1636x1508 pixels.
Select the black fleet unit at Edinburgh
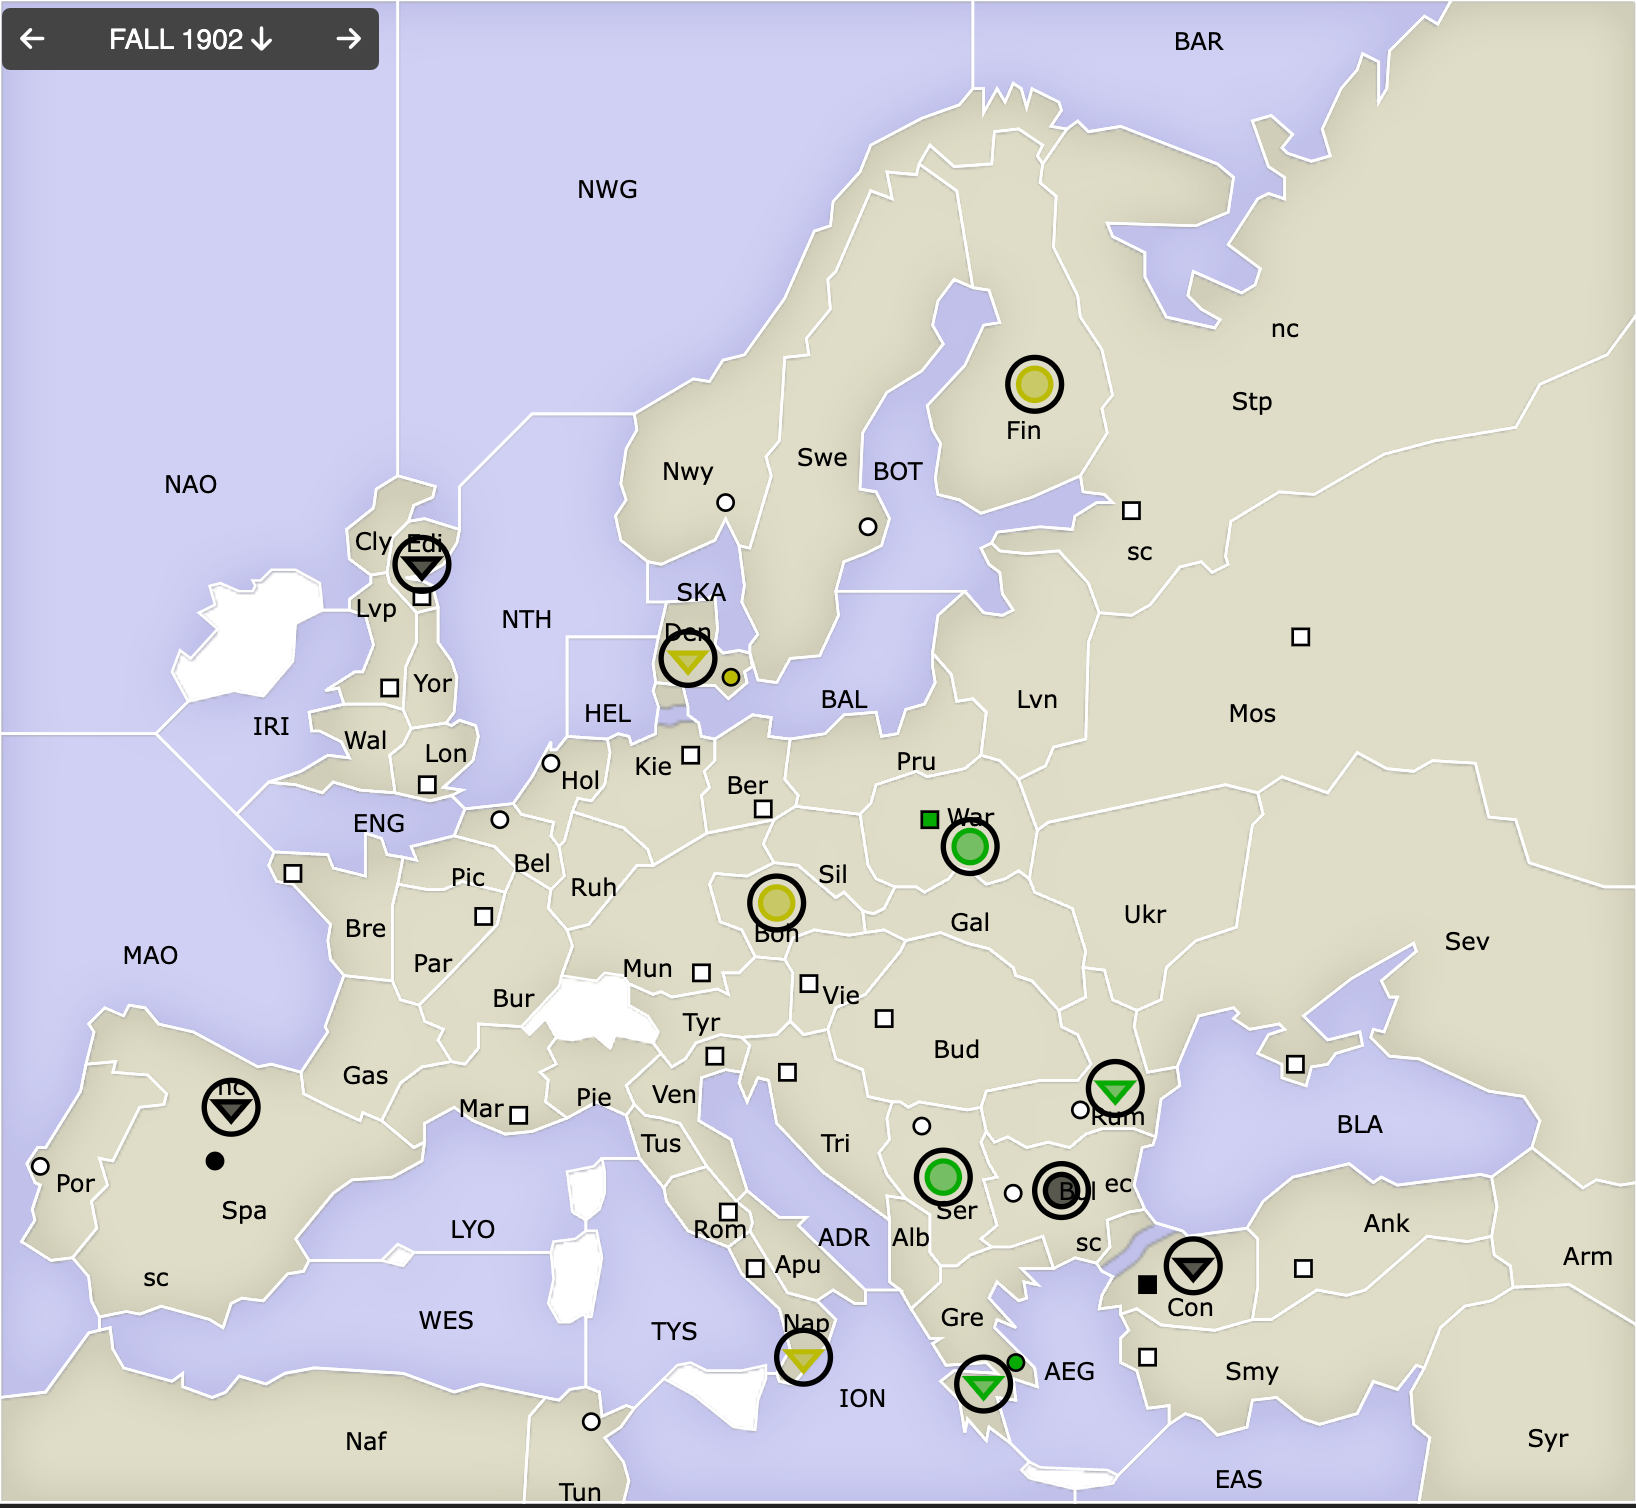(422, 565)
